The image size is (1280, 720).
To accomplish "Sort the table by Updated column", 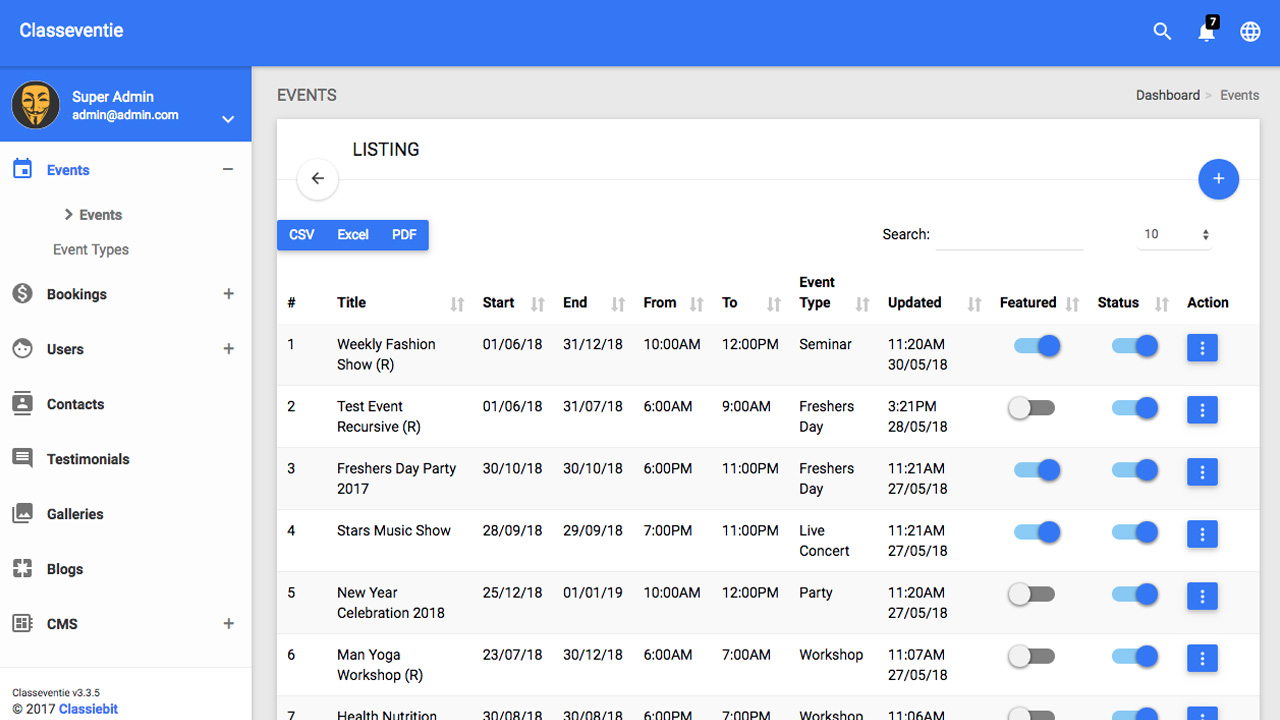I will pyautogui.click(x=935, y=303).
